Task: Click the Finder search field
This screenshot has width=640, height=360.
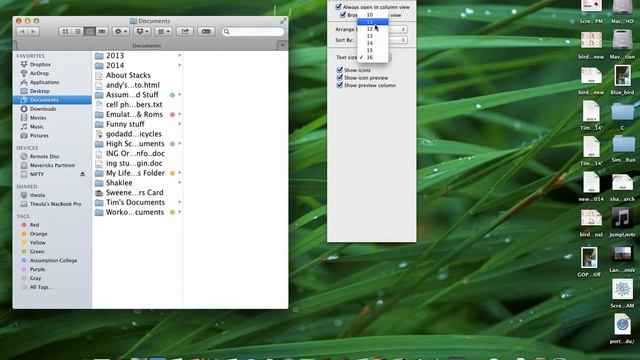Action: pos(253,31)
